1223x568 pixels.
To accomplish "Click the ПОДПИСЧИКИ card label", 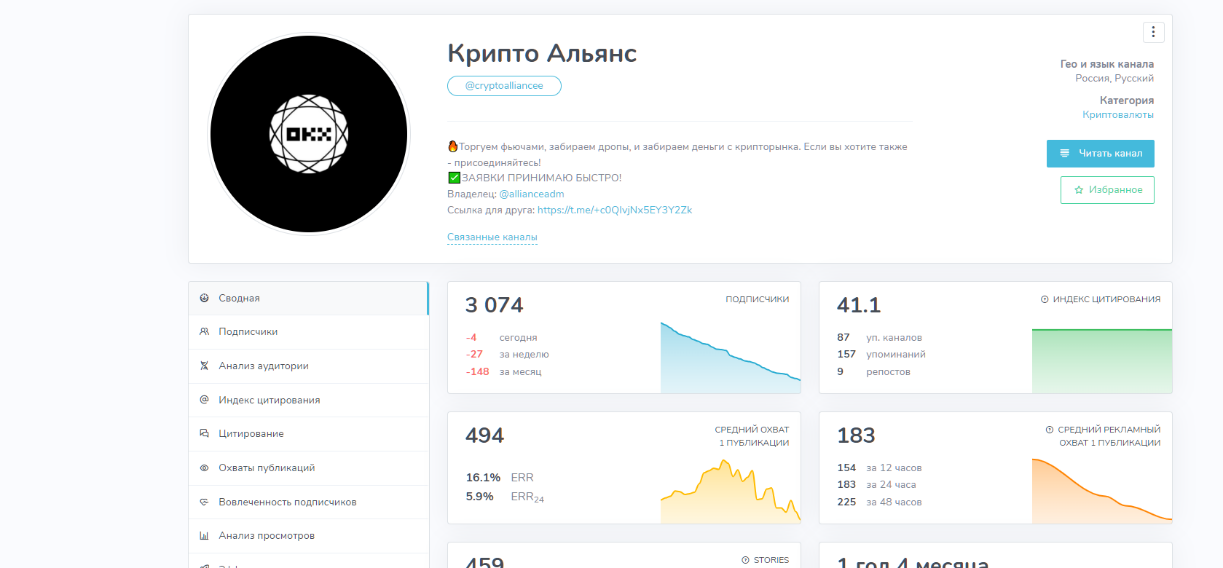I will (757, 299).
